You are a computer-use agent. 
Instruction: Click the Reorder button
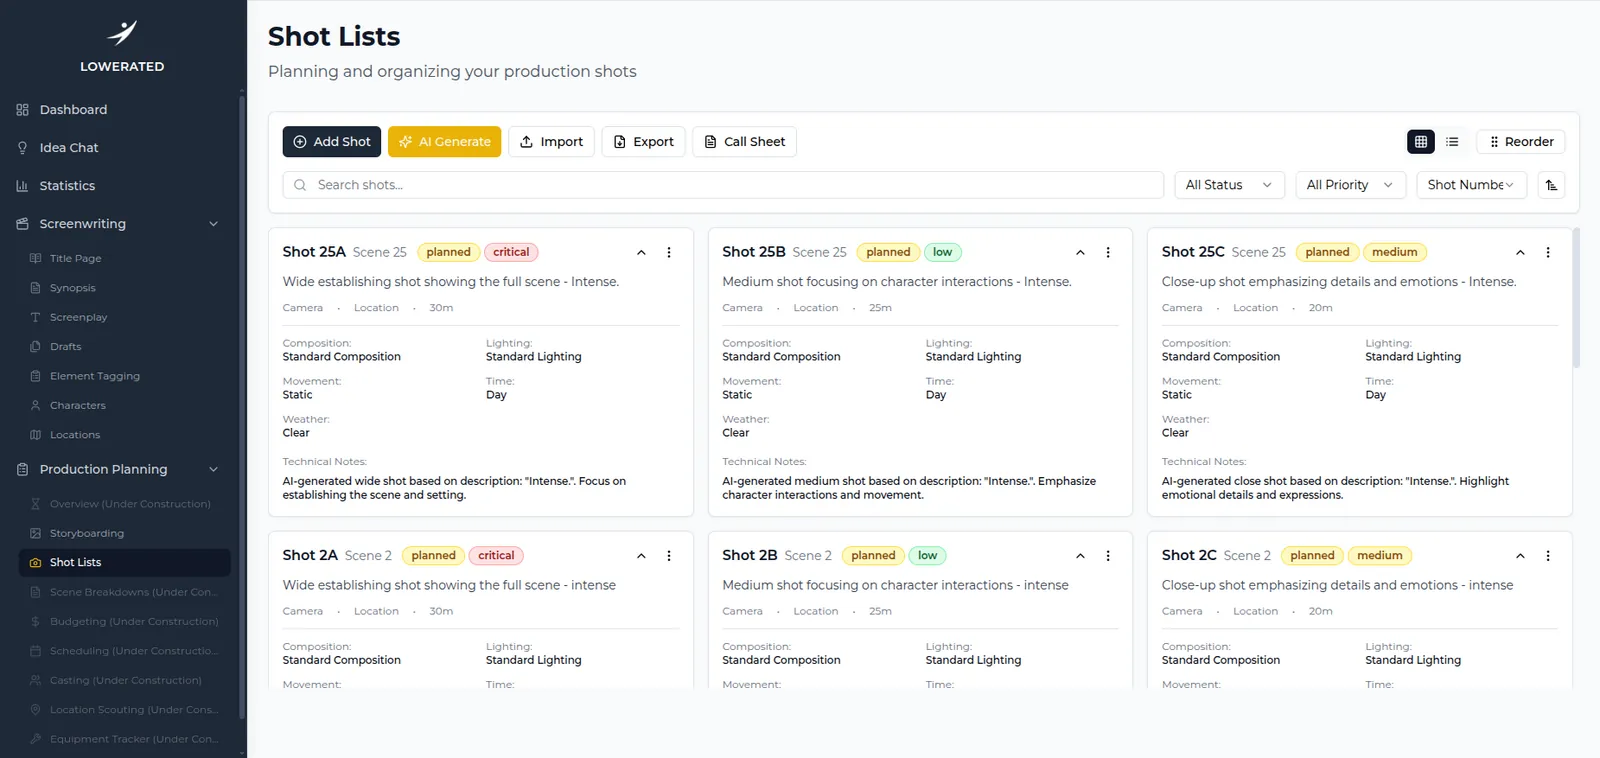point(1521,142)
